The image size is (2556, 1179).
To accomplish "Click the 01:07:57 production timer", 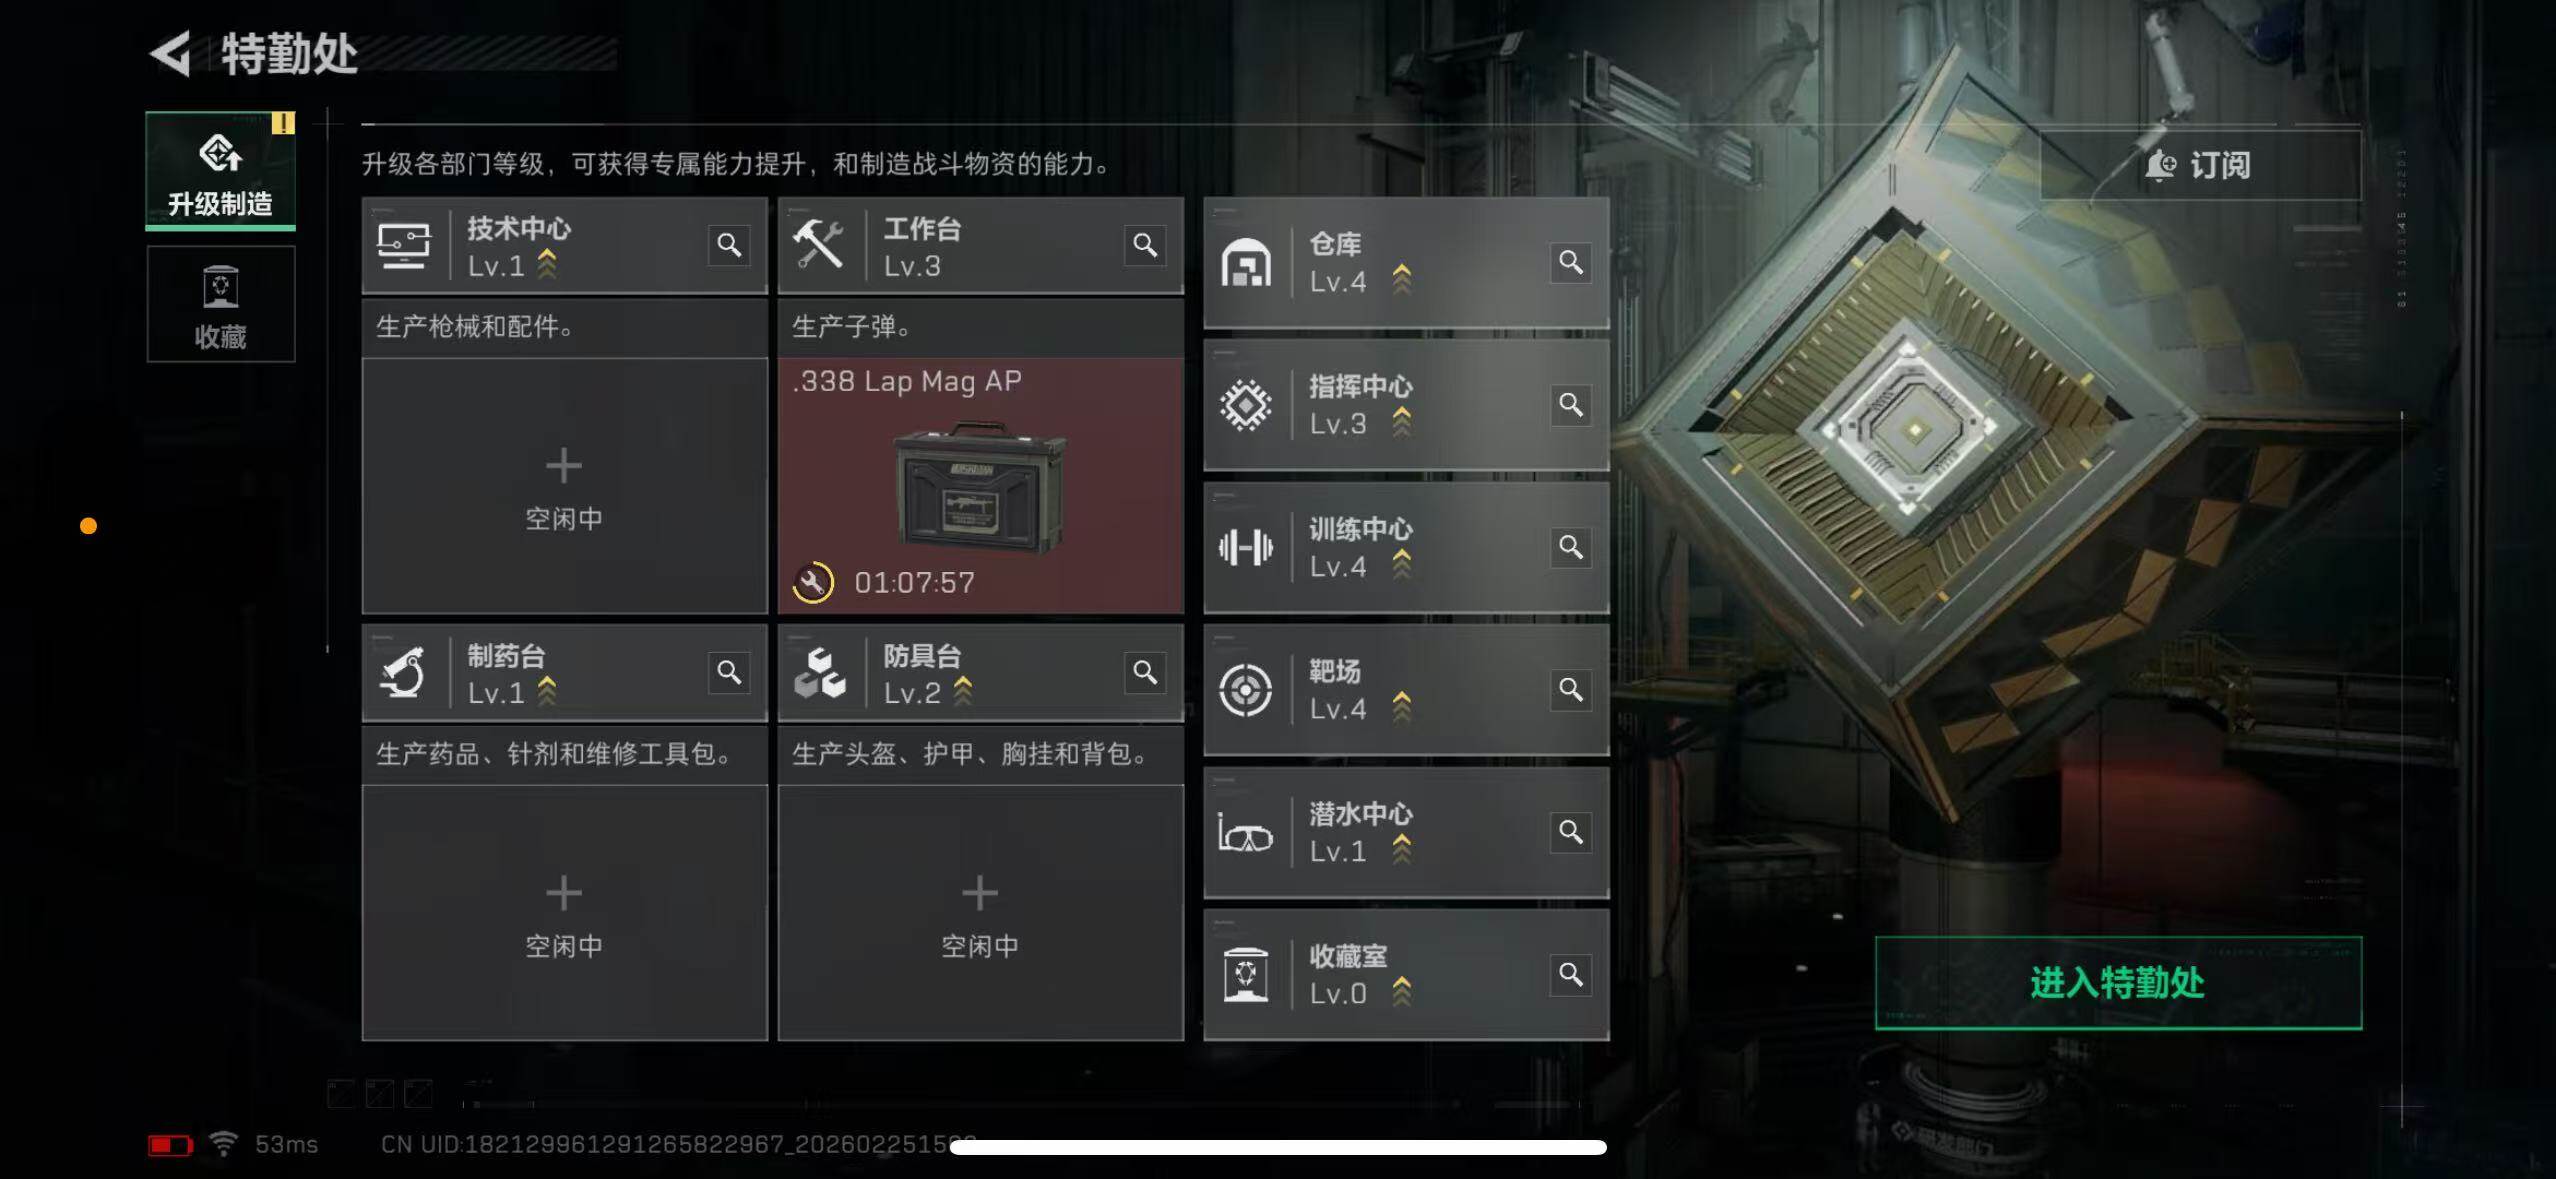I will click(914, 583).
